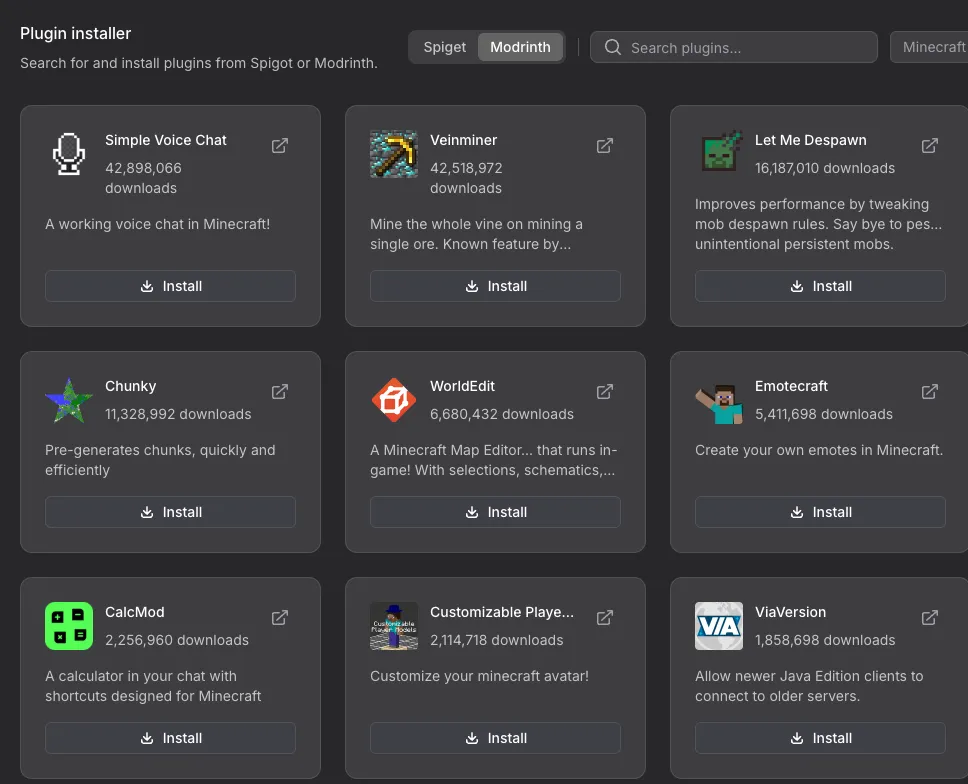Click the 11,328,992 downloads text
Screen dimensions: 968x784
(x=178, y=414)
